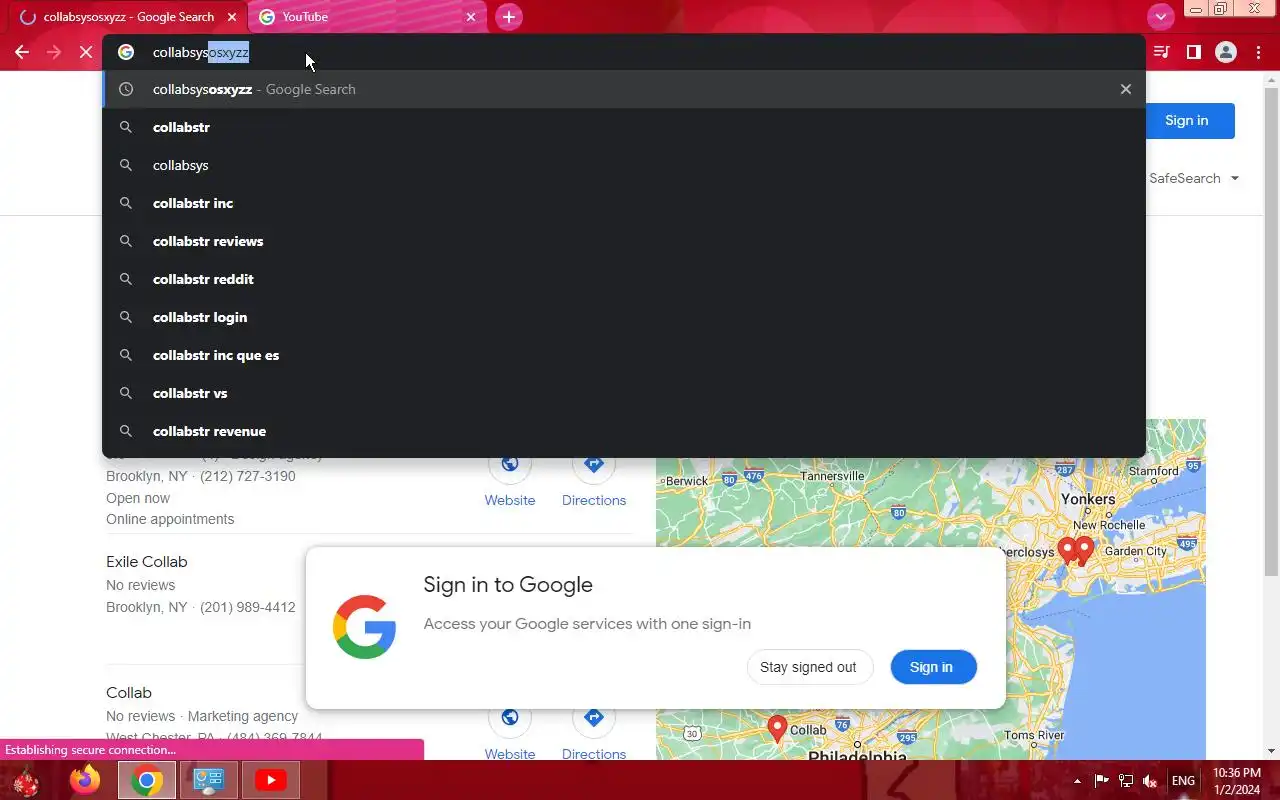Open Website link for the Brooklyn (212) listing
The width and height of the screenshot is (1280, 800).
(x=510, y=482)
